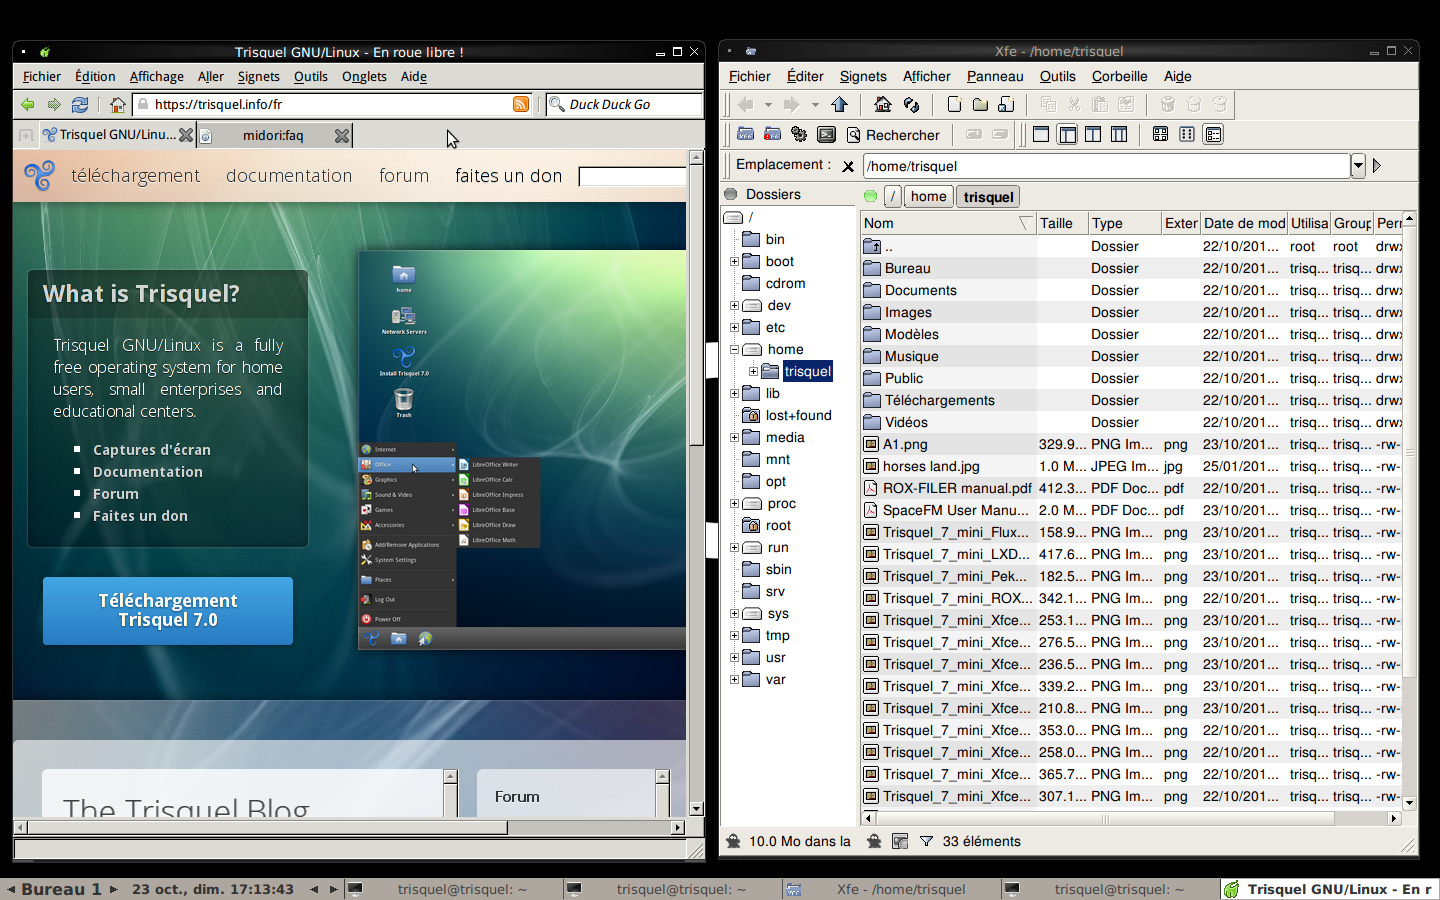1440x900 pixels.
Task: Click Téléchargement Trisquel 7.0 button
Action: tap(168, 610)
